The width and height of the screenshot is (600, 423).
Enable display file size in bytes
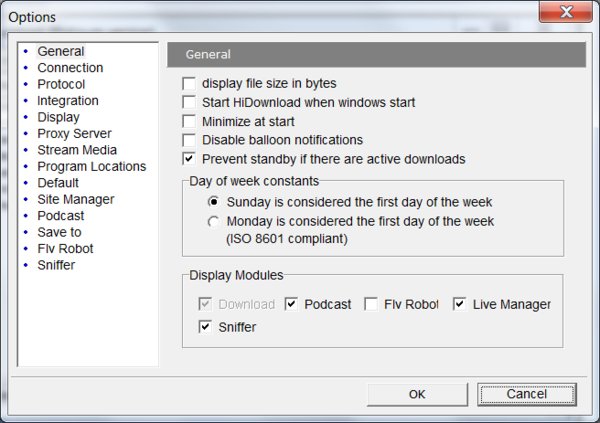point(190,83)
